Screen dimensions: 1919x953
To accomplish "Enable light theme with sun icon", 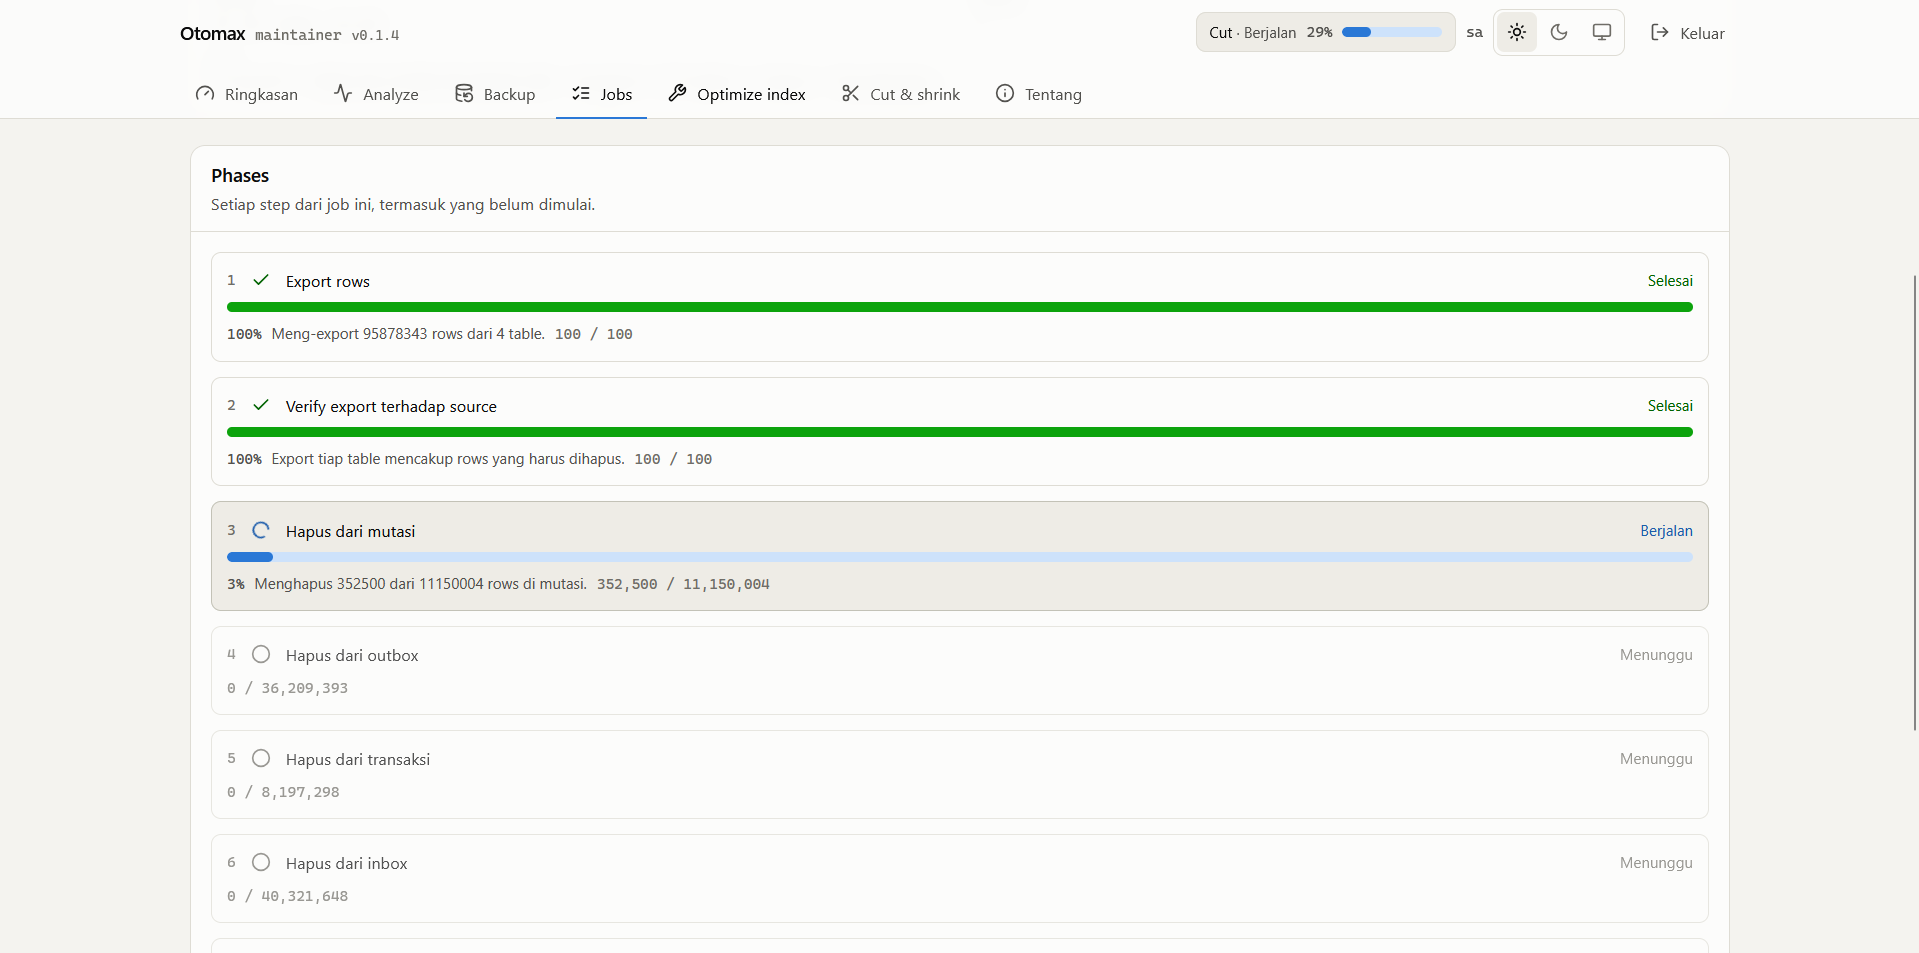I will (1517, 32).
